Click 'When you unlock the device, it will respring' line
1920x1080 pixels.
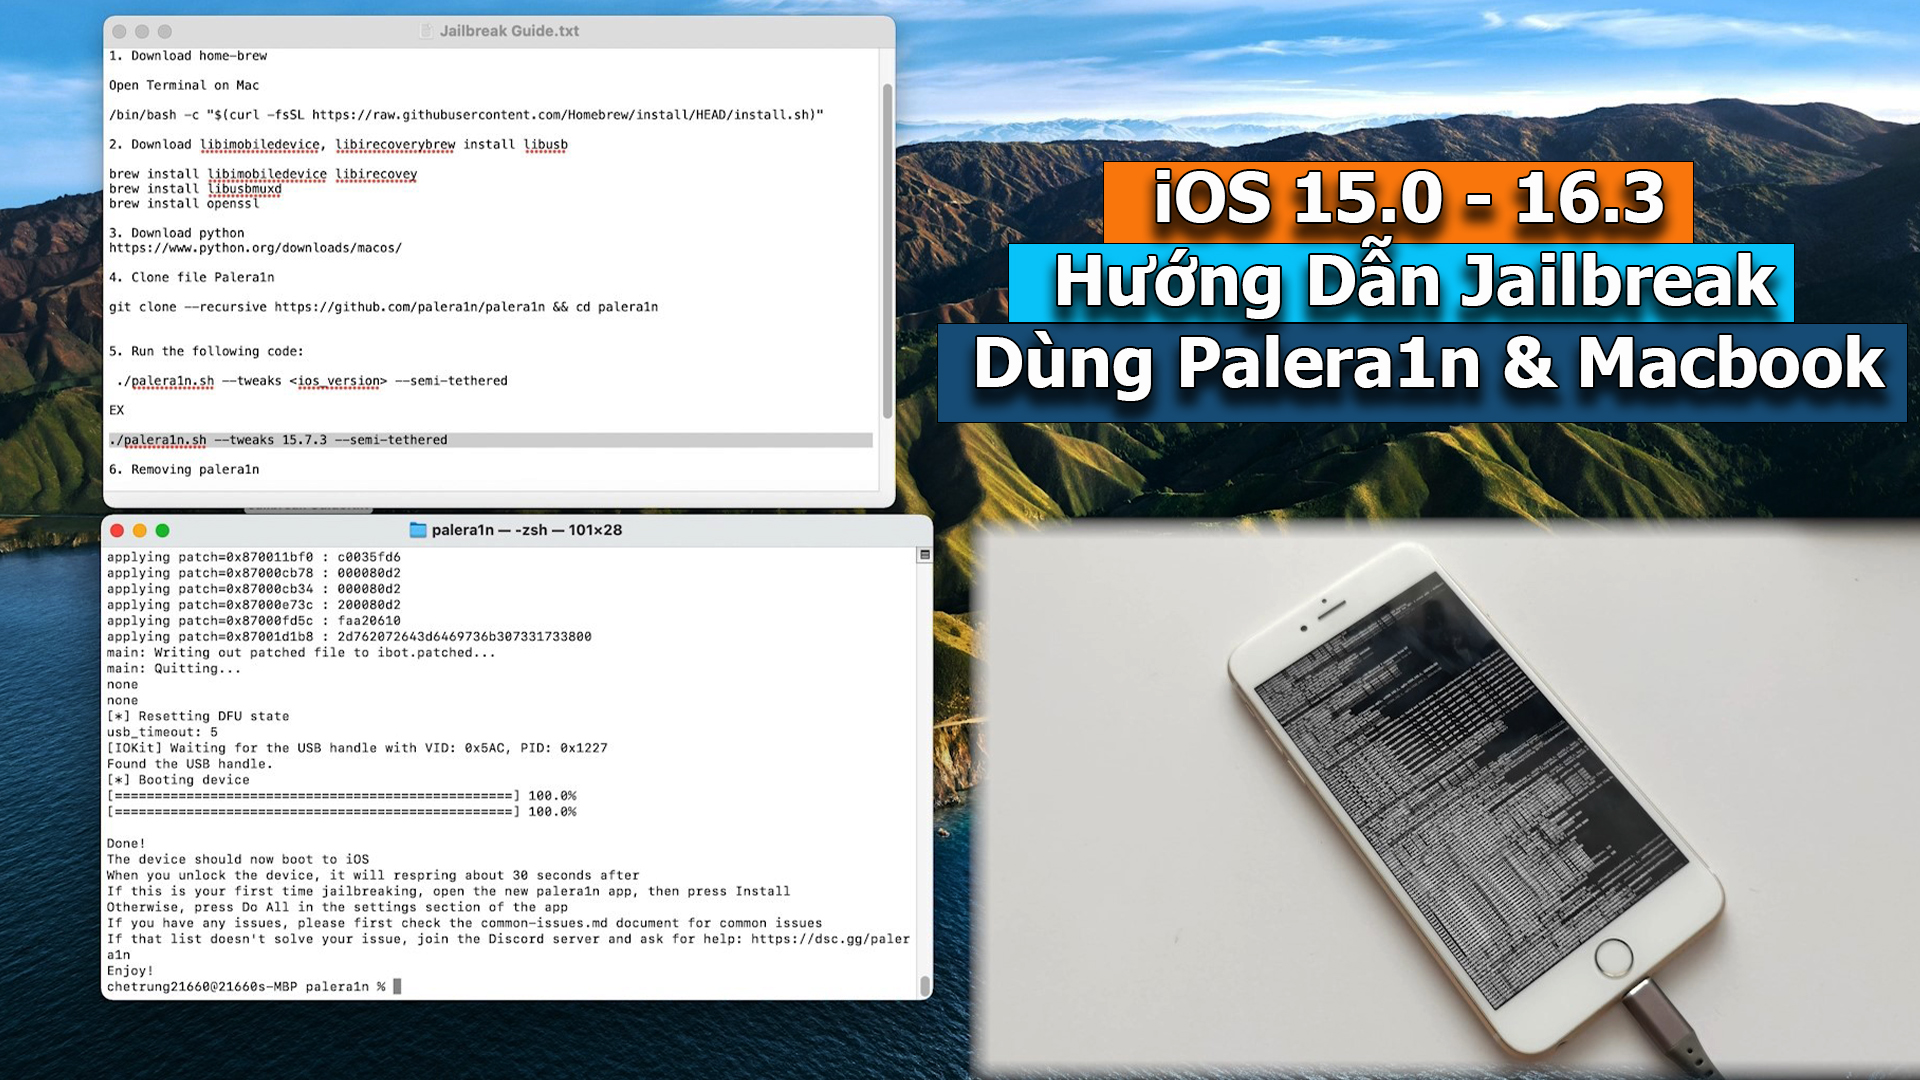373,876
